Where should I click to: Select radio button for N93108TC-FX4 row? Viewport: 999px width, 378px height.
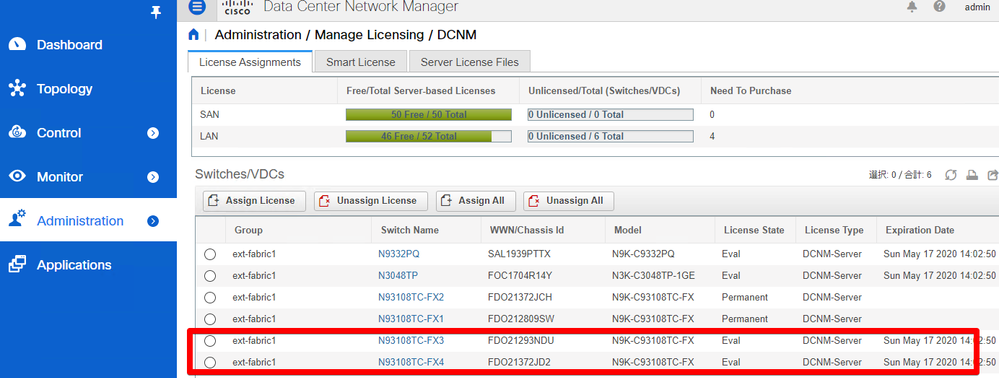[210, 363]
